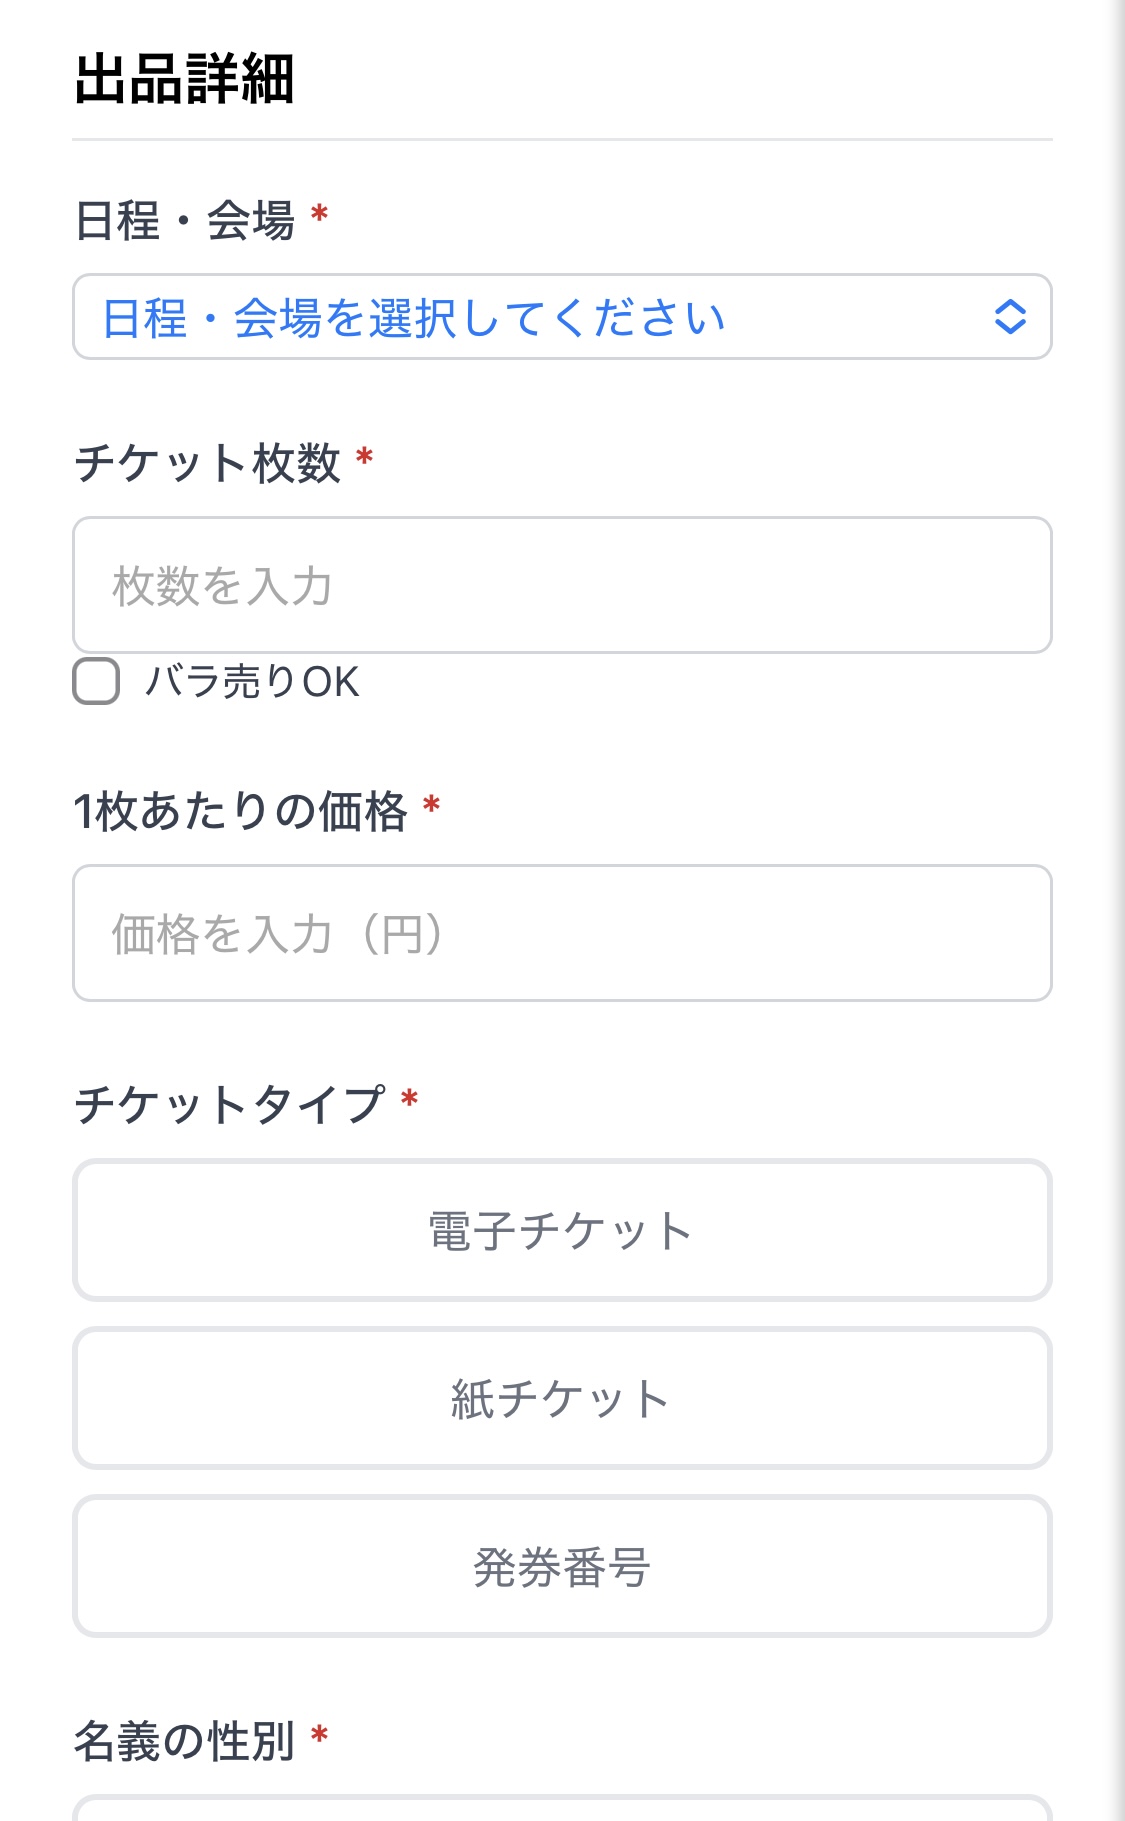
Task: Choose the 紙チケット ticket type
Action: pos(562,1398)
